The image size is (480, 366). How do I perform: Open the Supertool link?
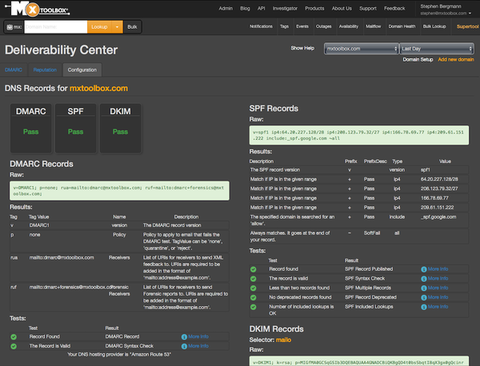[x=468, y=26]
